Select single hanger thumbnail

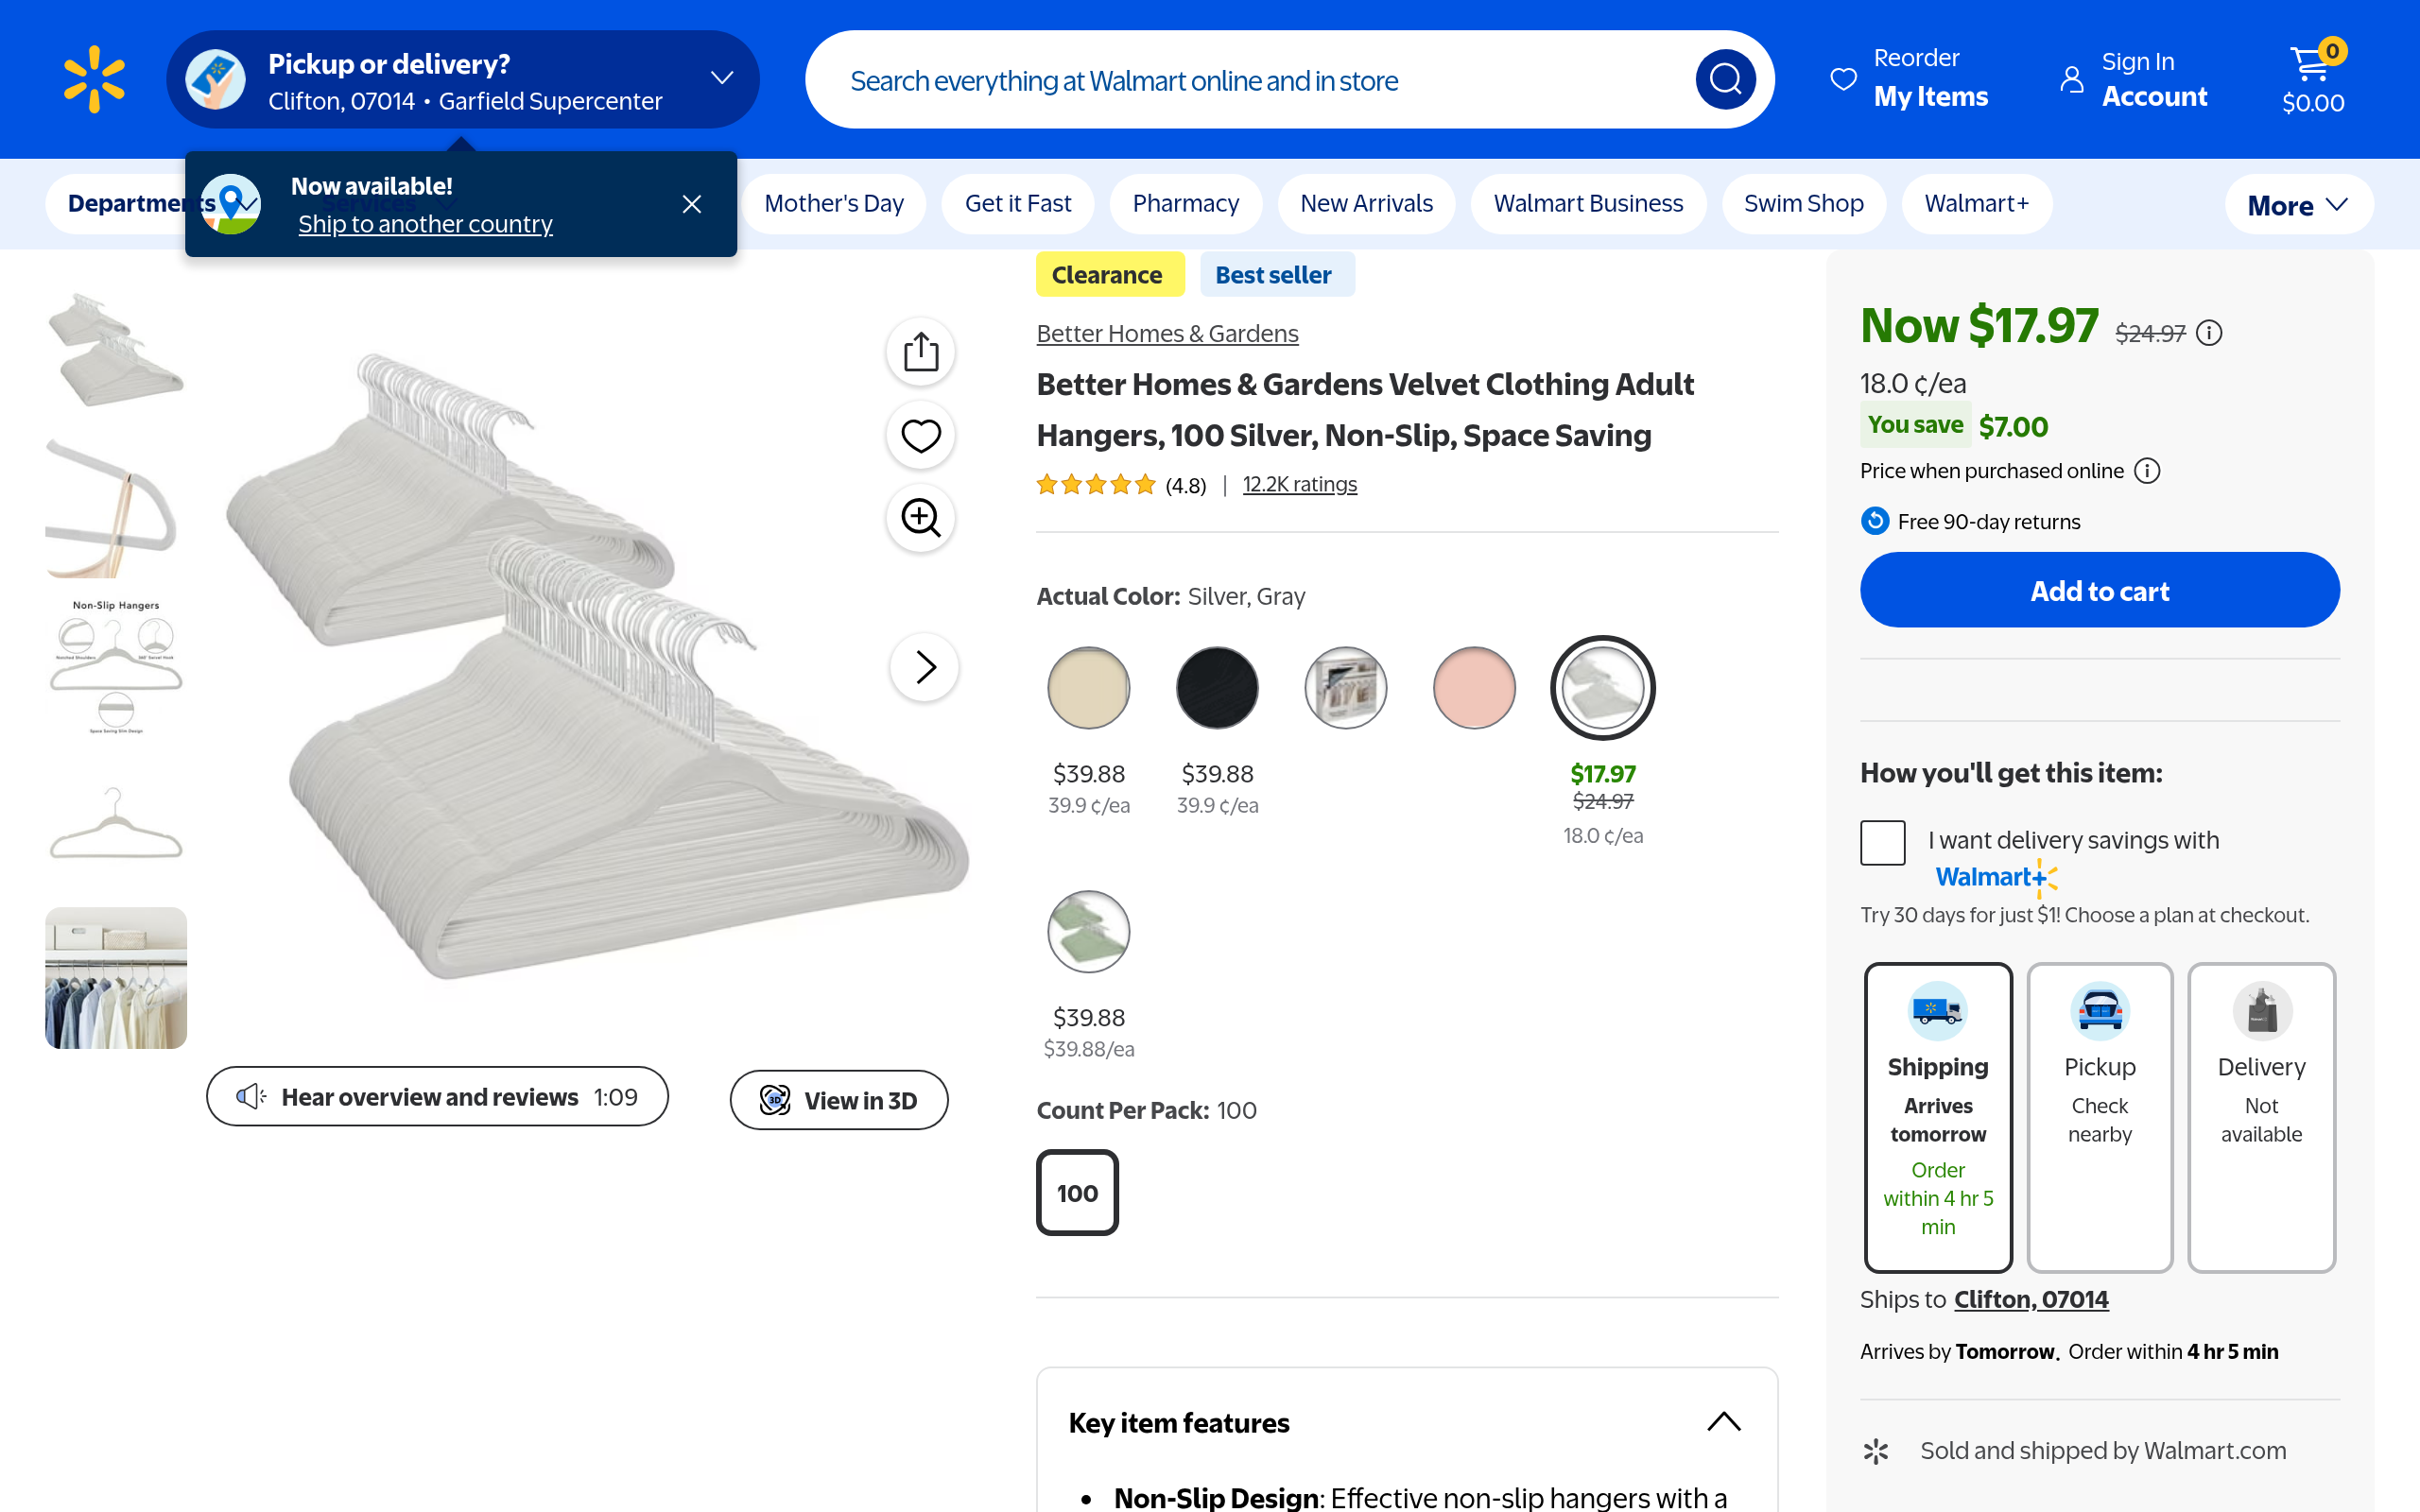116,821
